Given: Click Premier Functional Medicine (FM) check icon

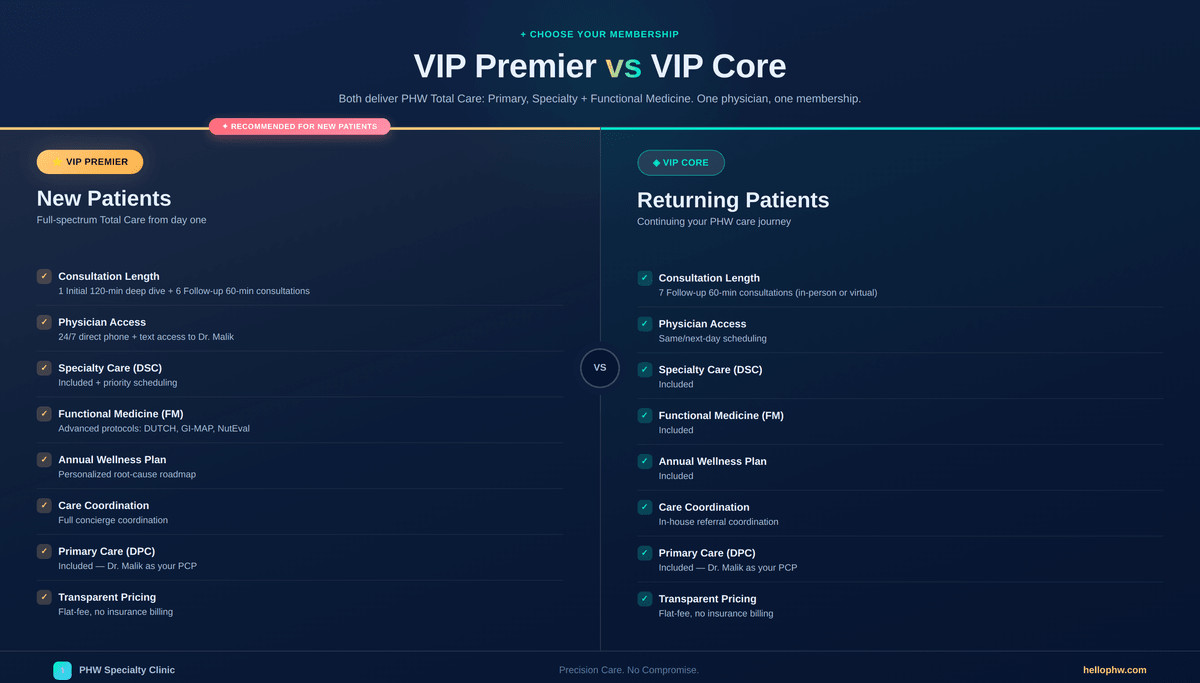Looking at the screenshot, I should click(44, 413).
